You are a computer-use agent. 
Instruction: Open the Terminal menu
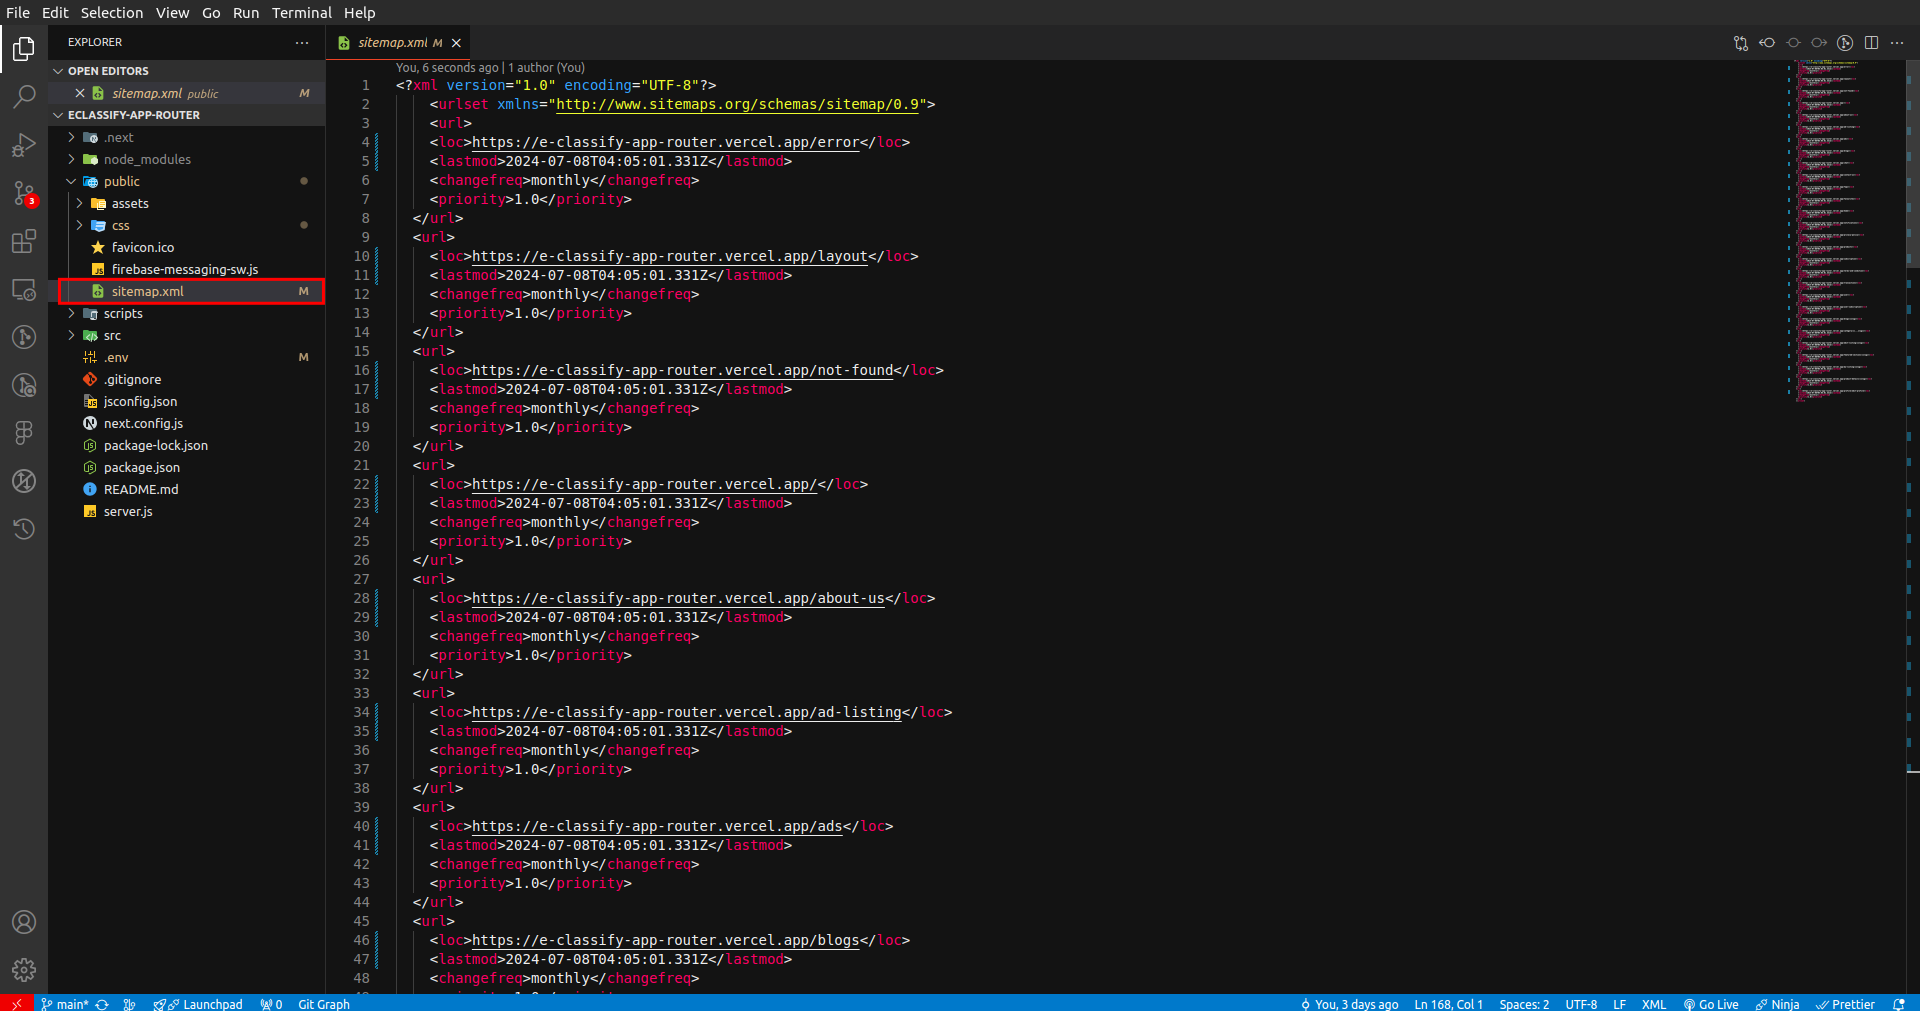tap(301, 13)
